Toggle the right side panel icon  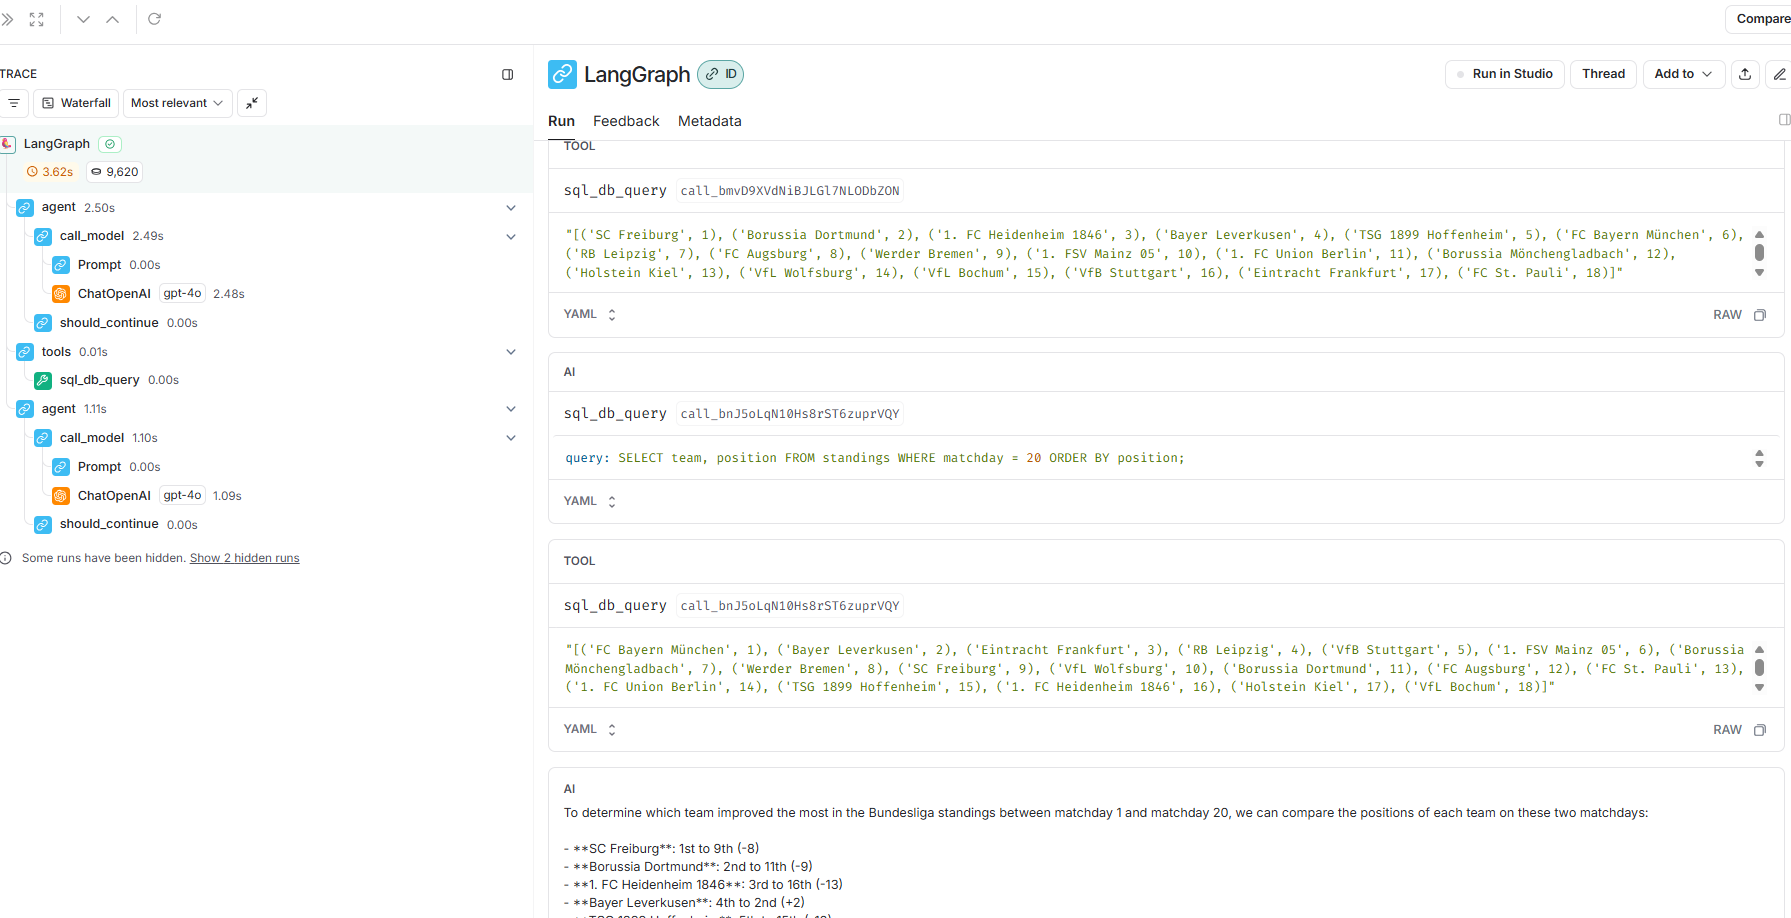pos(1784,120)
